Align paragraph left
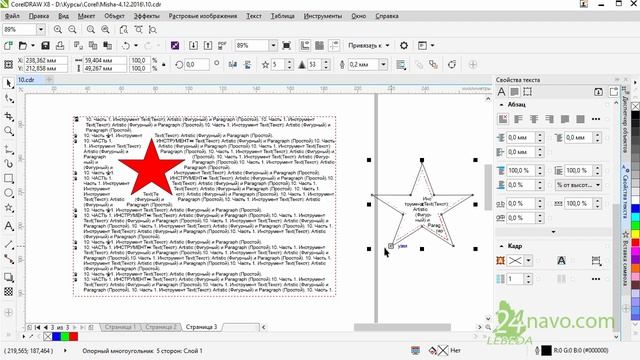The width and height of the screenshot is (640, 360). [518, 119]
